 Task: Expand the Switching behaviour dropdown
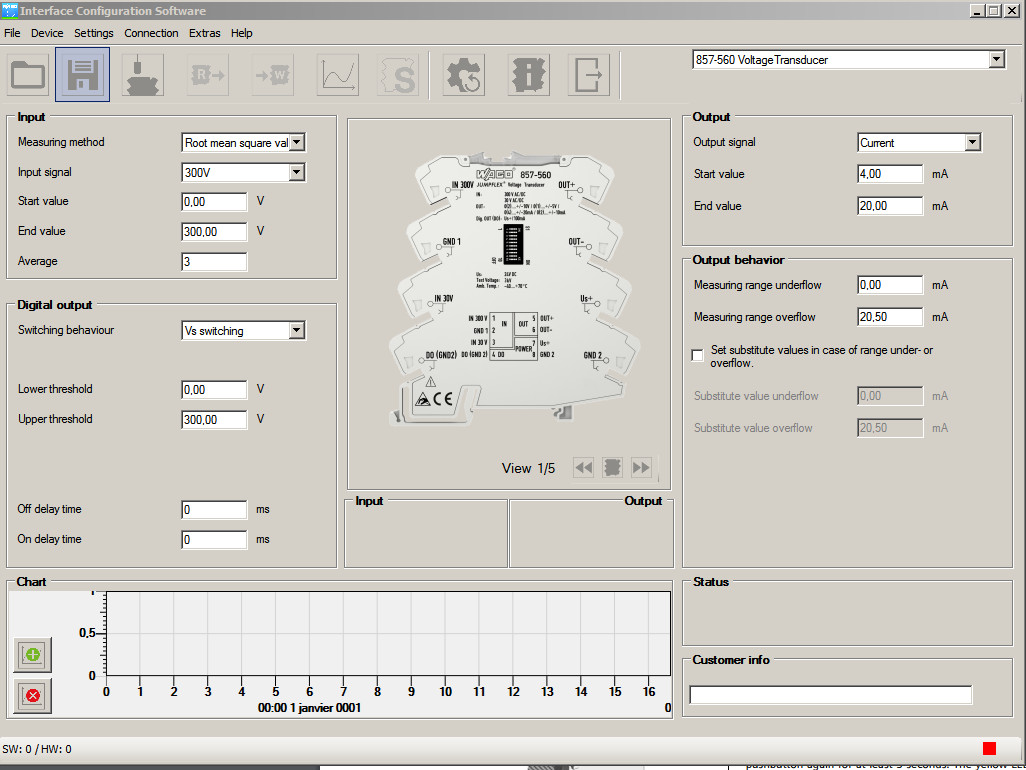[x=296, y=331]
